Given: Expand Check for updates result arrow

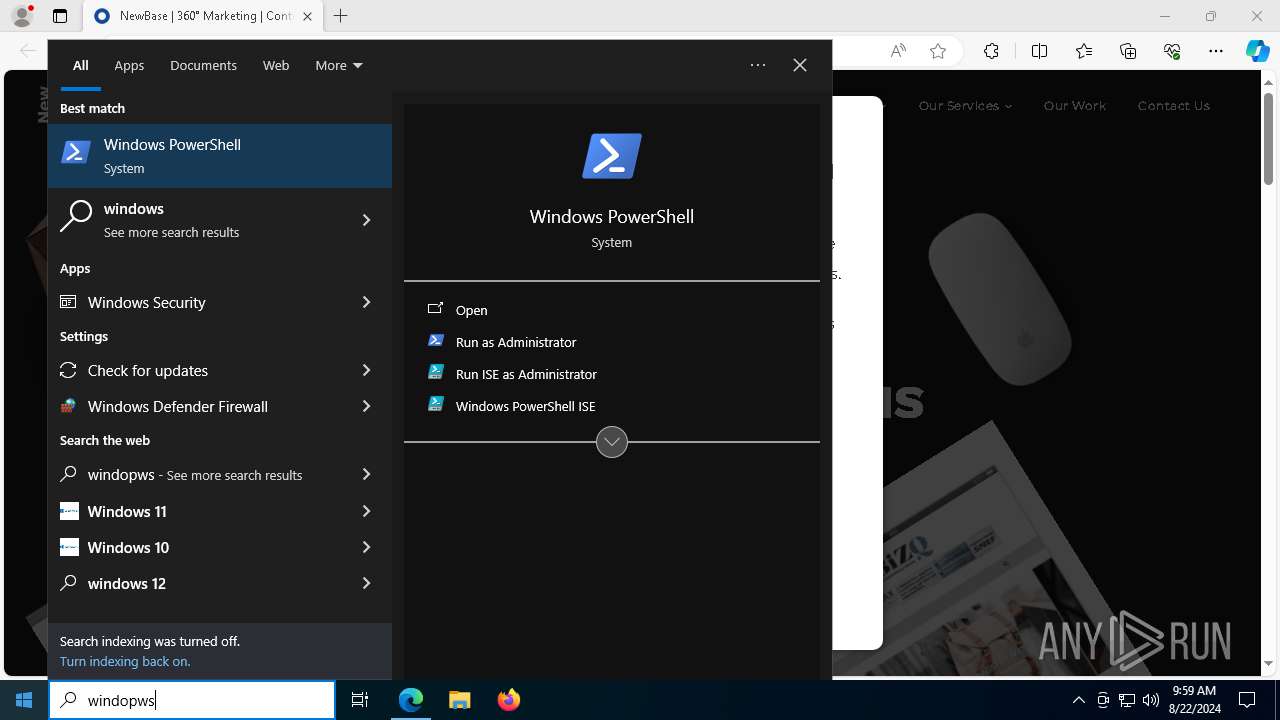Looking at the screenshot, I should coord(366,370).
